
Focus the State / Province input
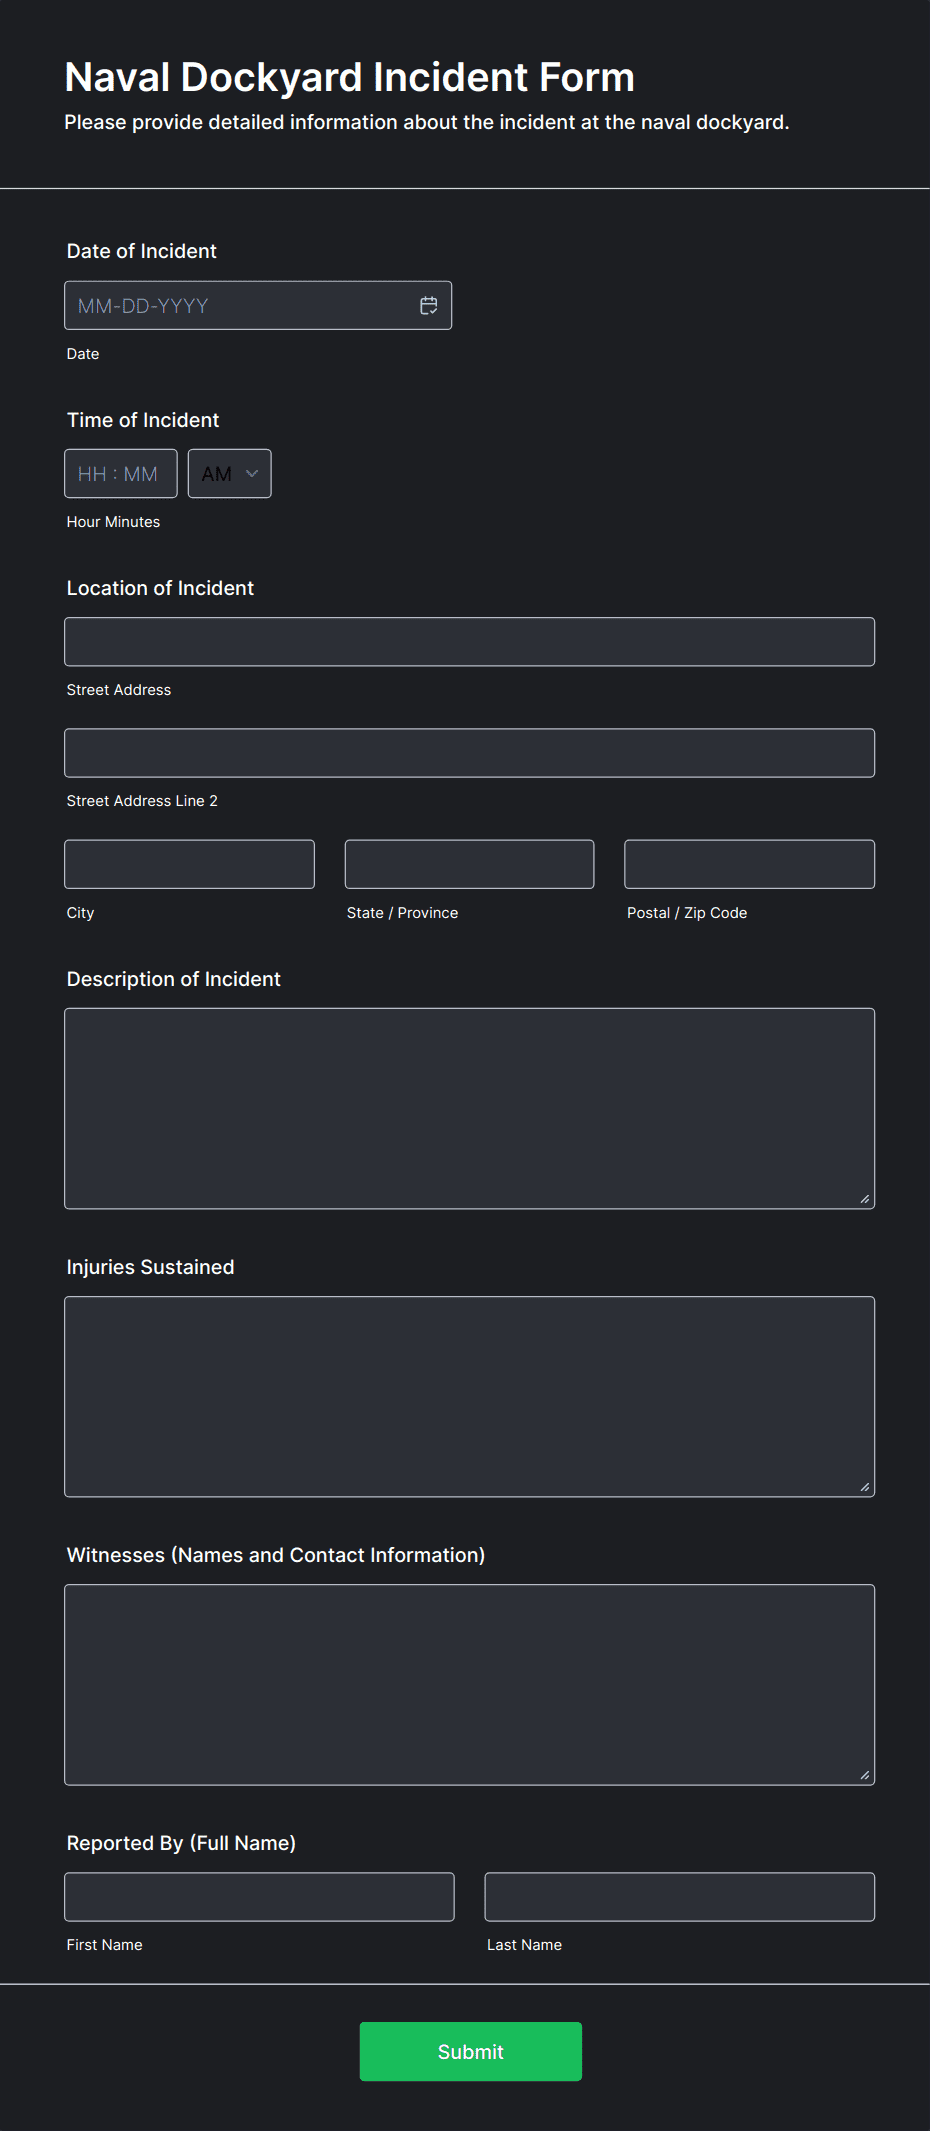pos(469,864)
